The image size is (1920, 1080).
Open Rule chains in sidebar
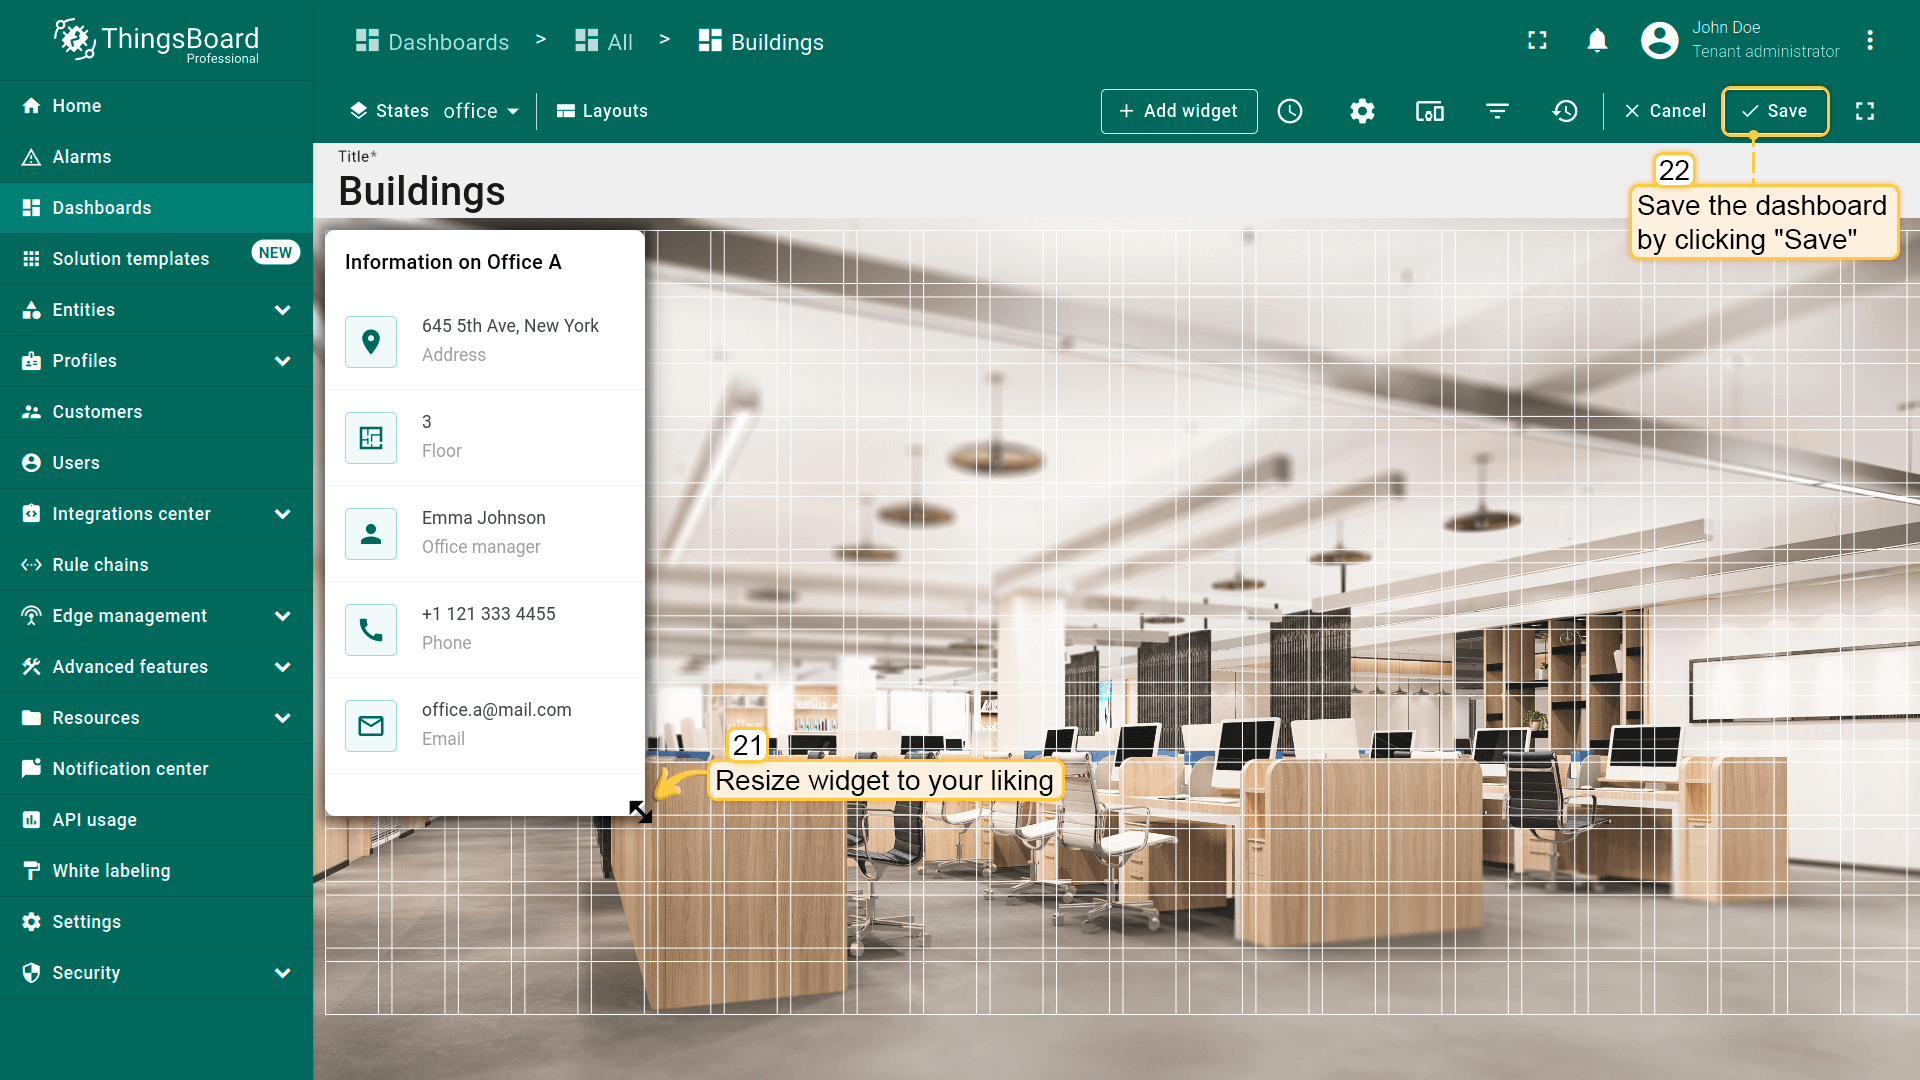[100, 565]
